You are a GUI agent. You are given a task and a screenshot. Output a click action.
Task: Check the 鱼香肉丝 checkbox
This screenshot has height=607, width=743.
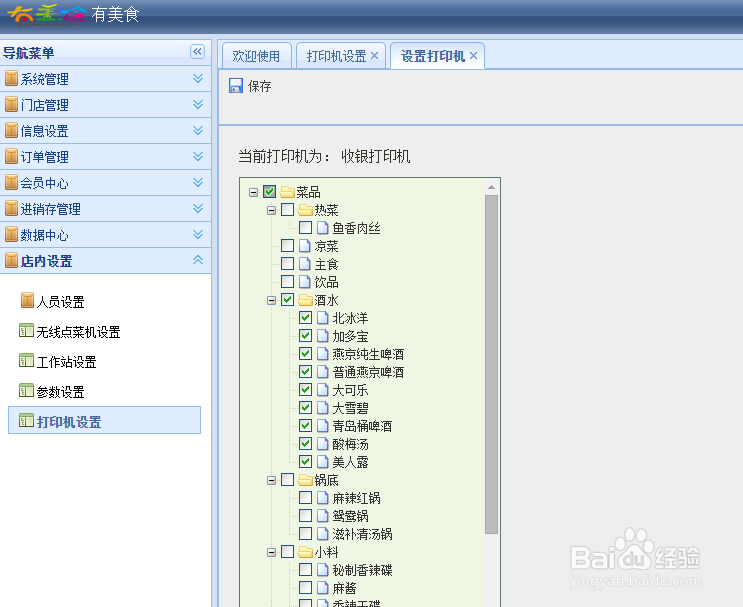306,228
